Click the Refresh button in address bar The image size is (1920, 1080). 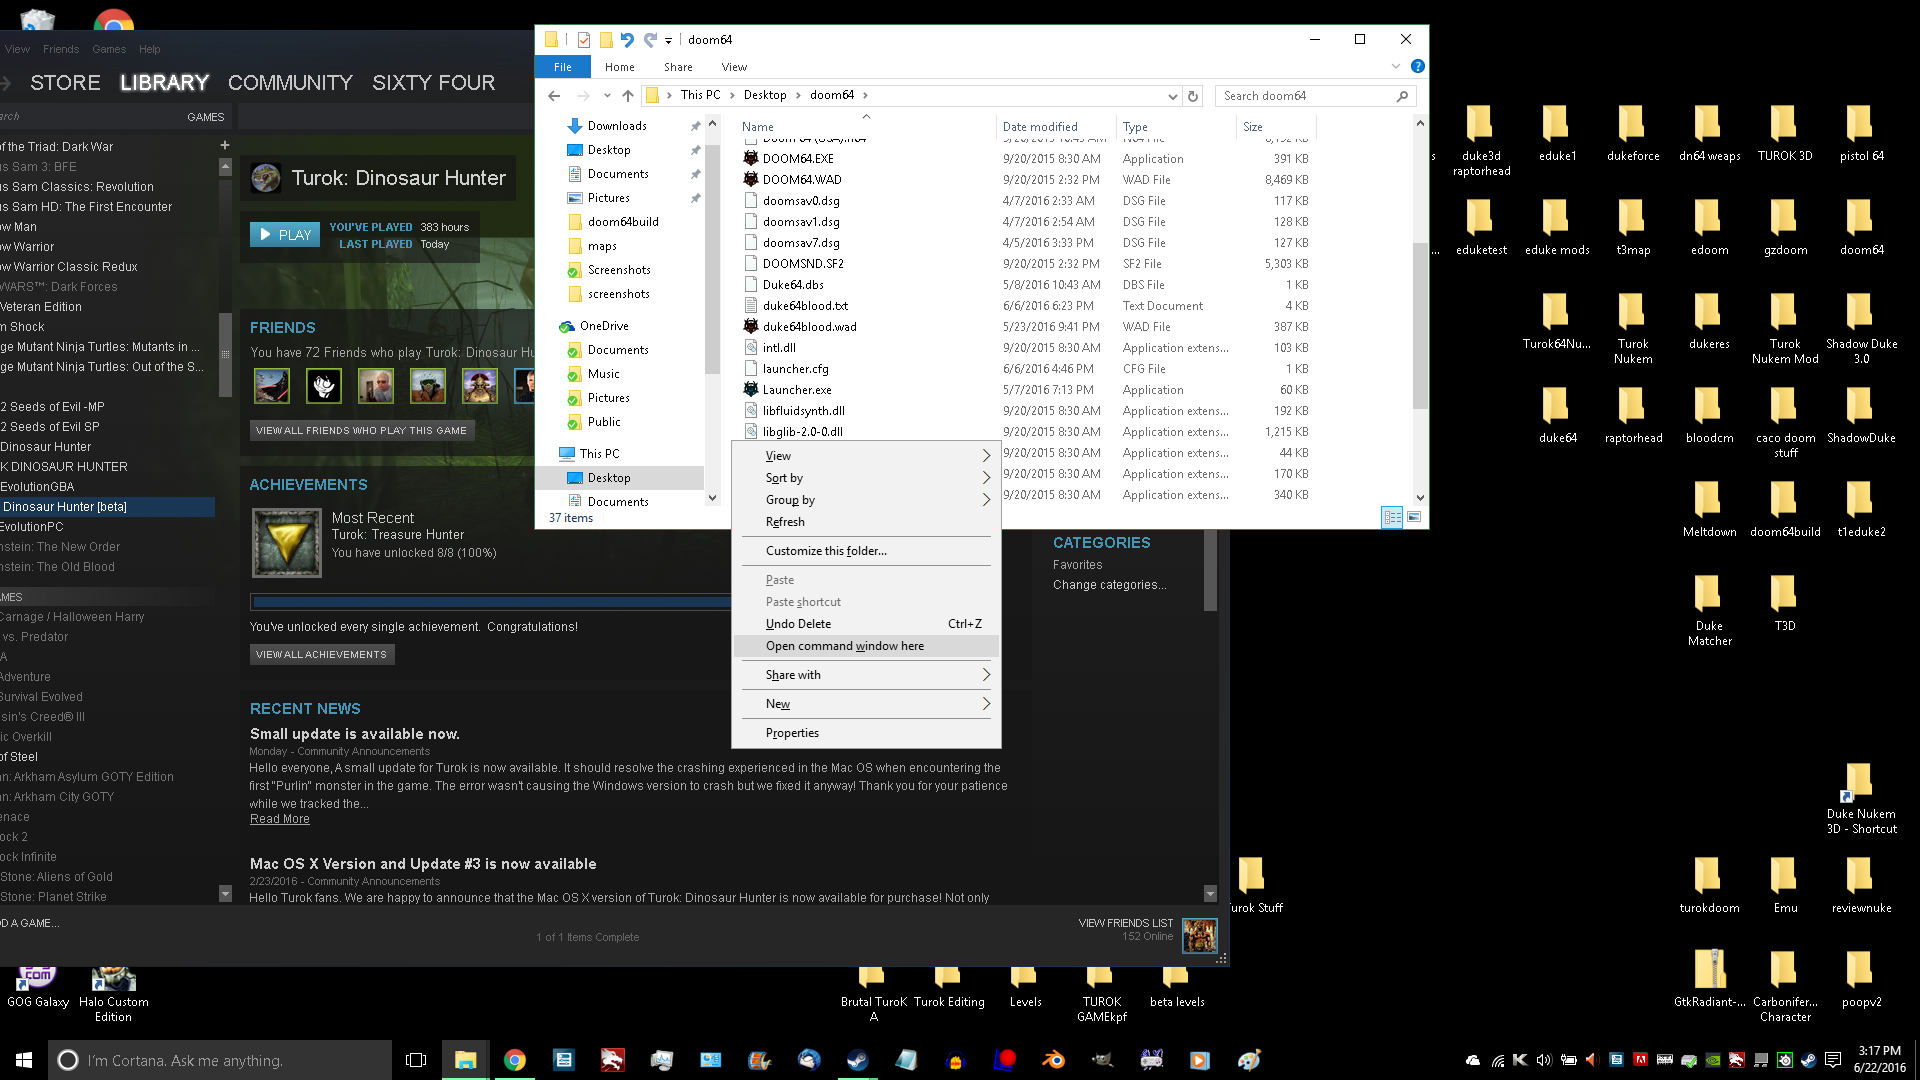[1192, 96]
